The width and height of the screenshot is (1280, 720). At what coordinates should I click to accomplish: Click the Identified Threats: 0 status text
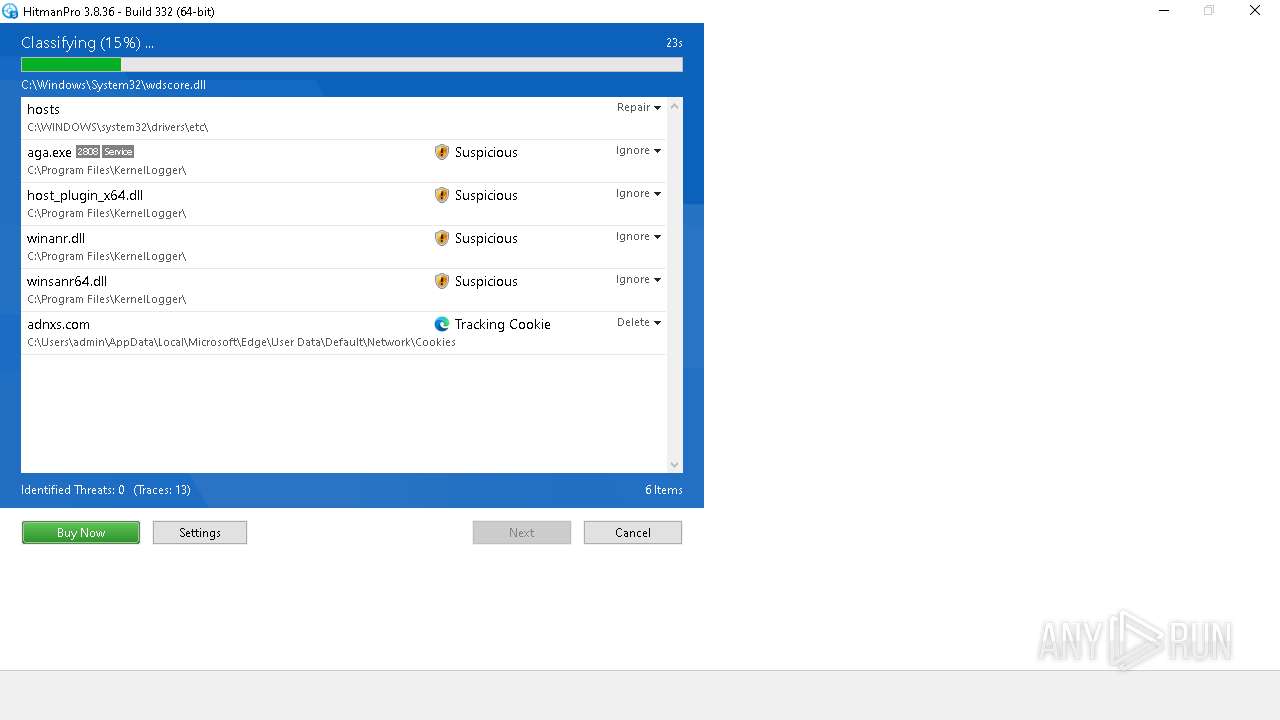73,490
